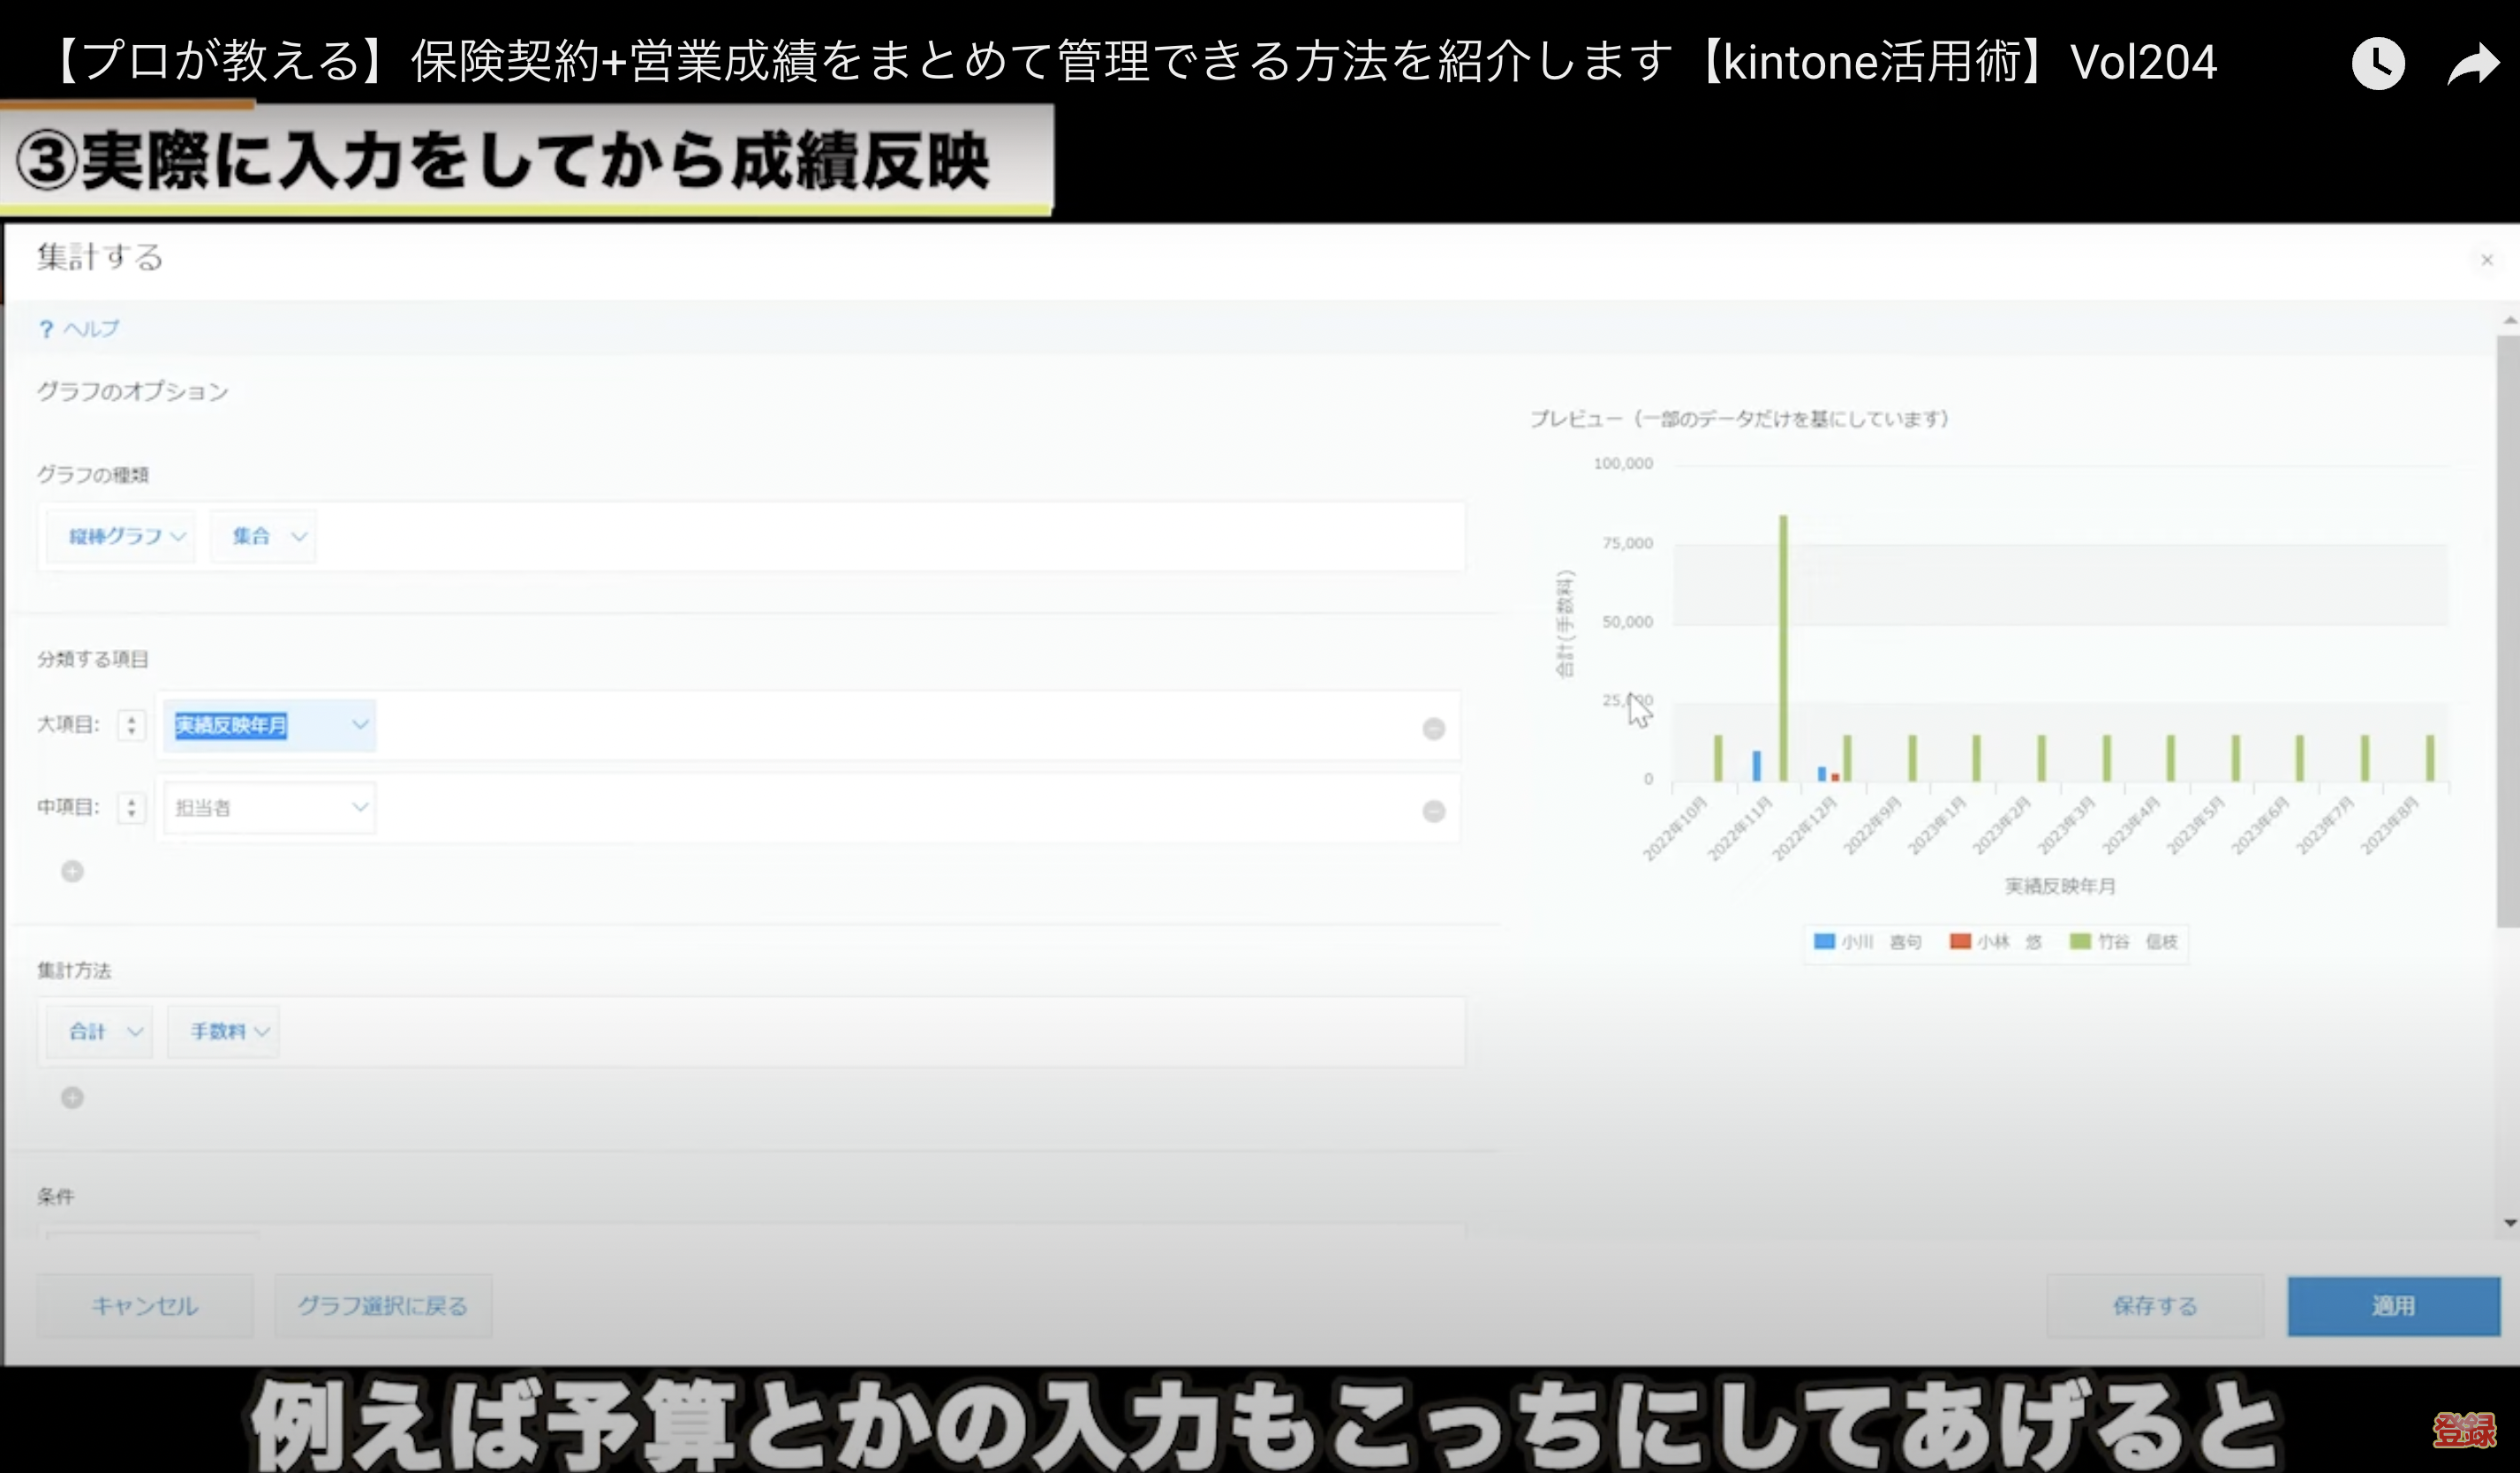Click the Watch Later clock icon
Screen dimensions: 2520x1473
(2377, 64)
